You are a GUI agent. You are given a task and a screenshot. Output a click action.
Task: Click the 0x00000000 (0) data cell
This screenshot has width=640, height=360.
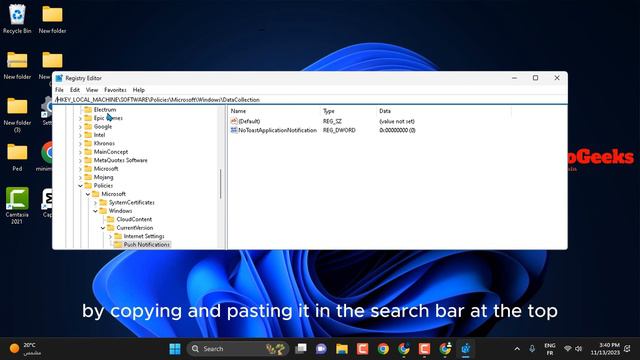tap(397, 130)
